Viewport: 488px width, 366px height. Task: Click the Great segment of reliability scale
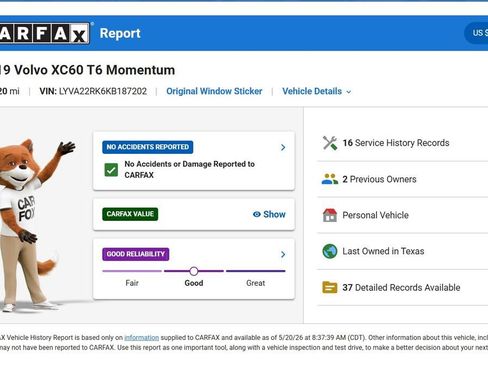[x=256, y=271]
